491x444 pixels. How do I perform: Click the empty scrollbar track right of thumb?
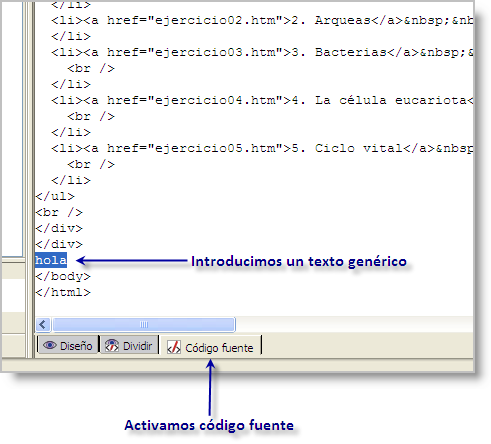pyautogui.click(x=354, y=324)
